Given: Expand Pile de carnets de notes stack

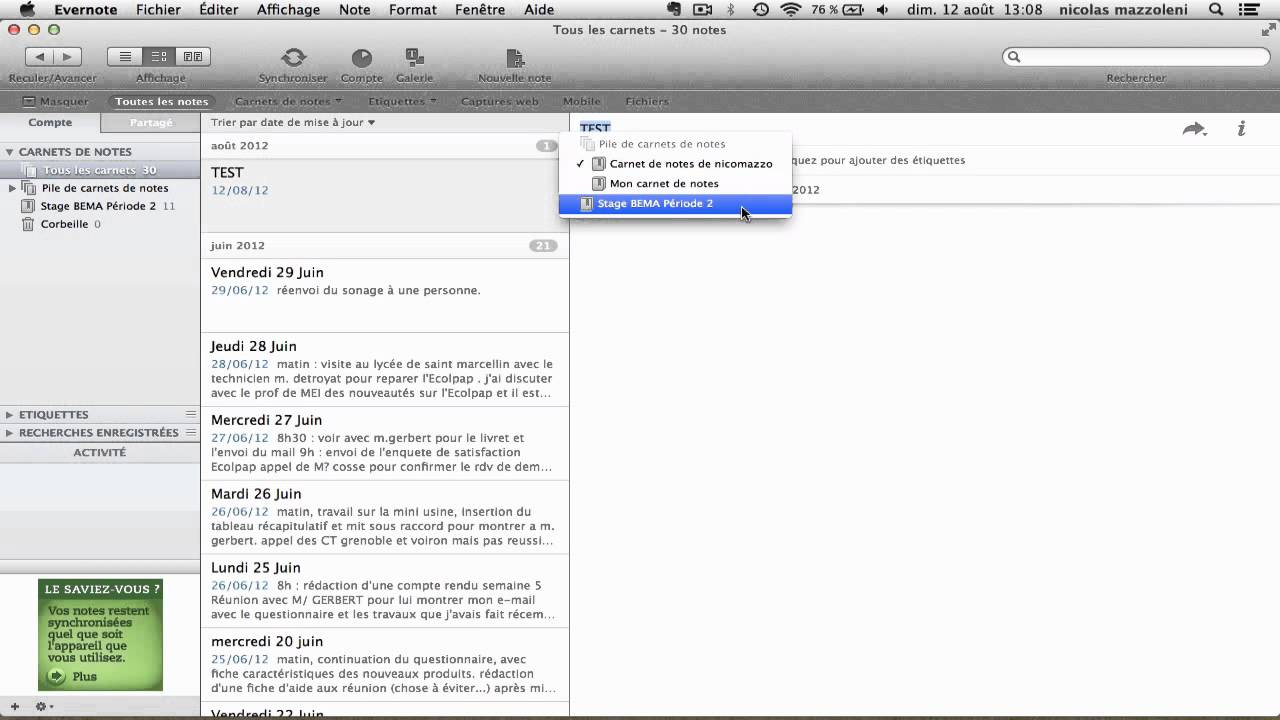Looking at the screenshot, I should 12,188.
